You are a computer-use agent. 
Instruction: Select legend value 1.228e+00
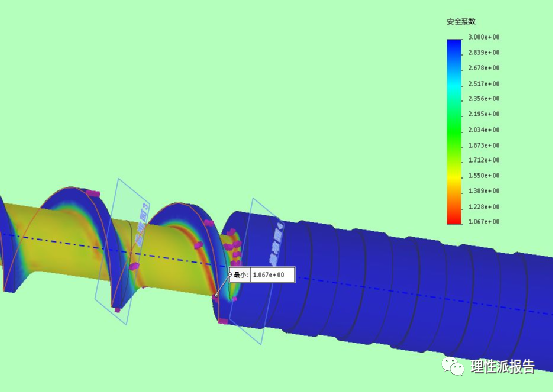484,207
